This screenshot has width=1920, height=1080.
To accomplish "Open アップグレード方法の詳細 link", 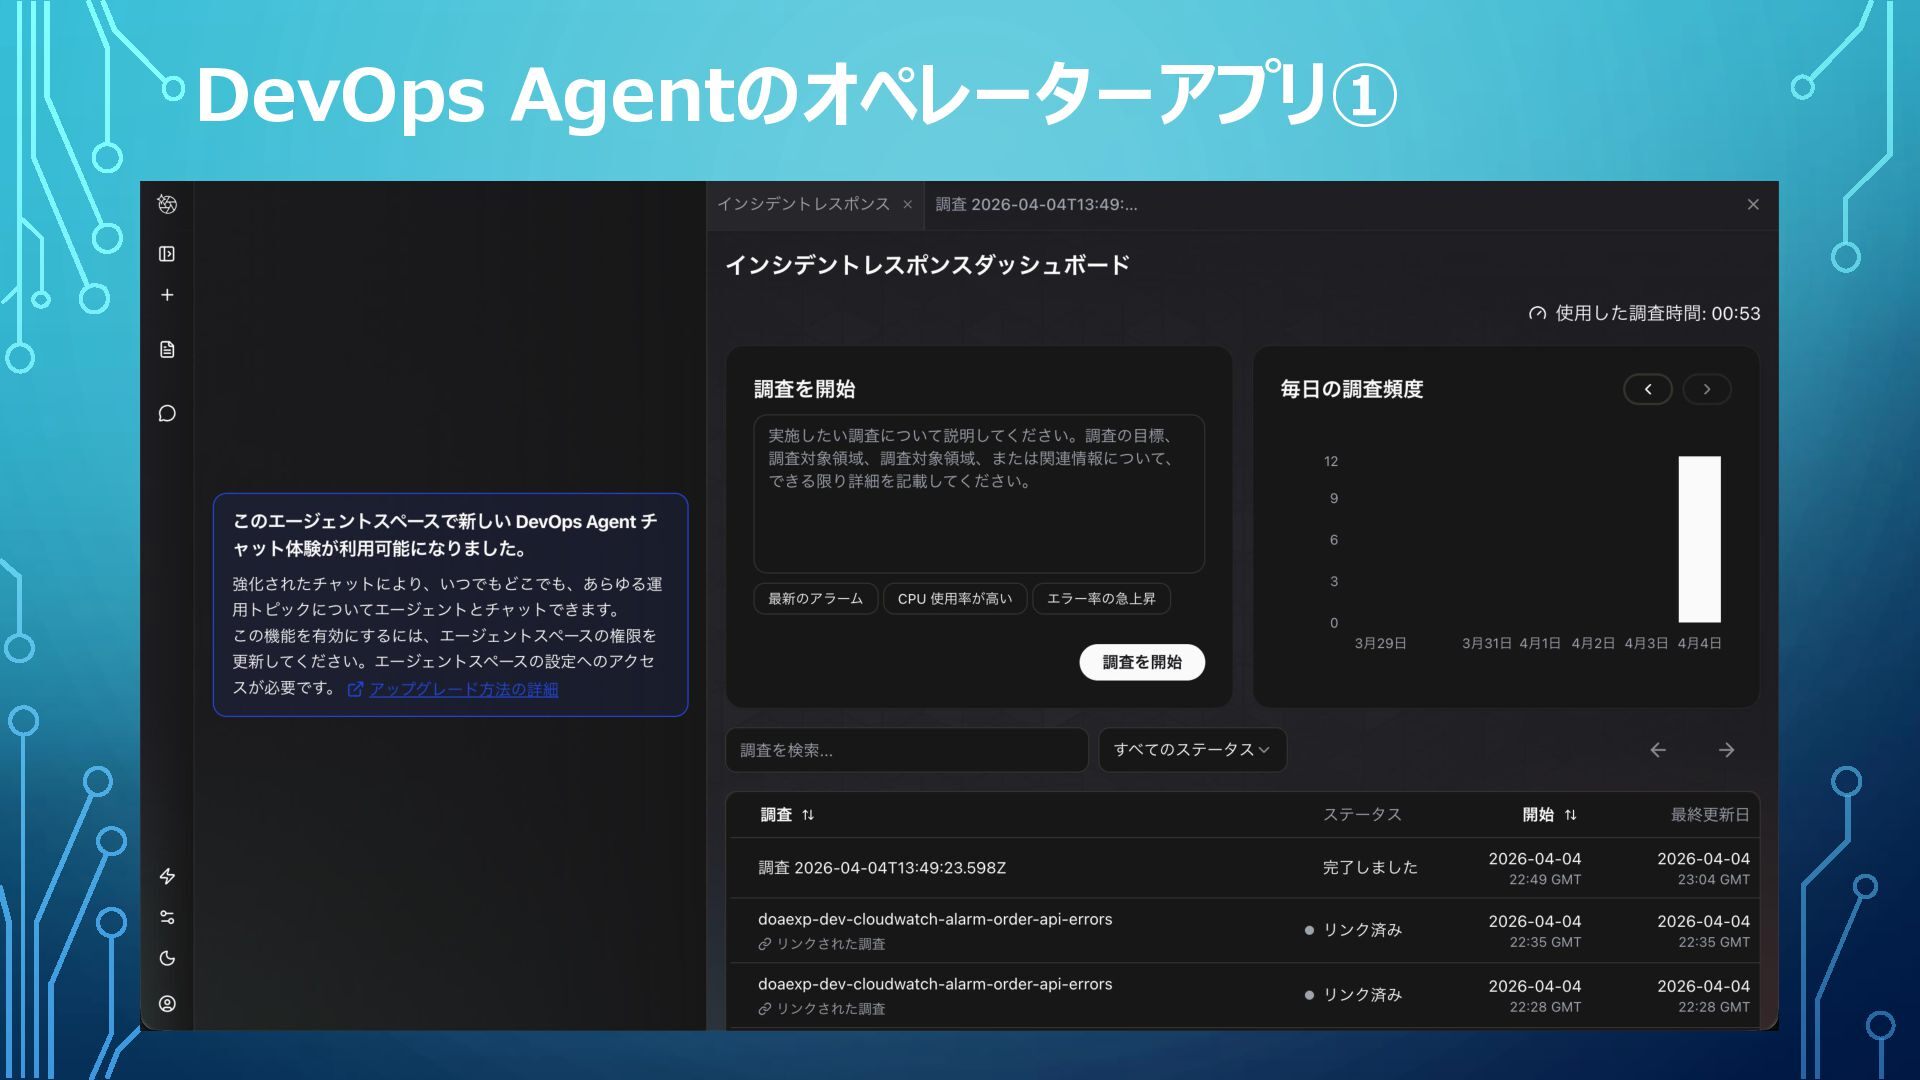I will point(463,689).
